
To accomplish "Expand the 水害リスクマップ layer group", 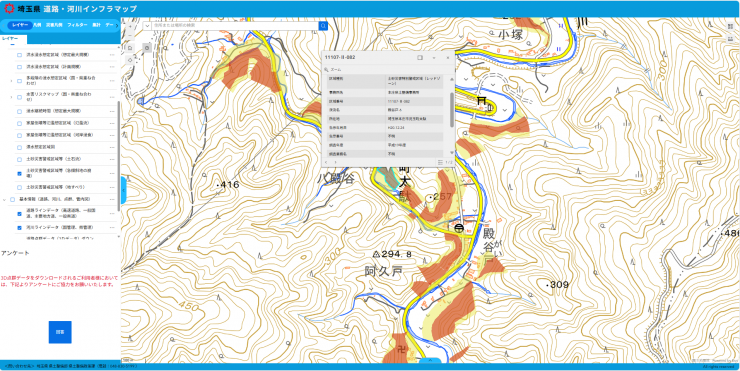I will (x=11, y=97).
